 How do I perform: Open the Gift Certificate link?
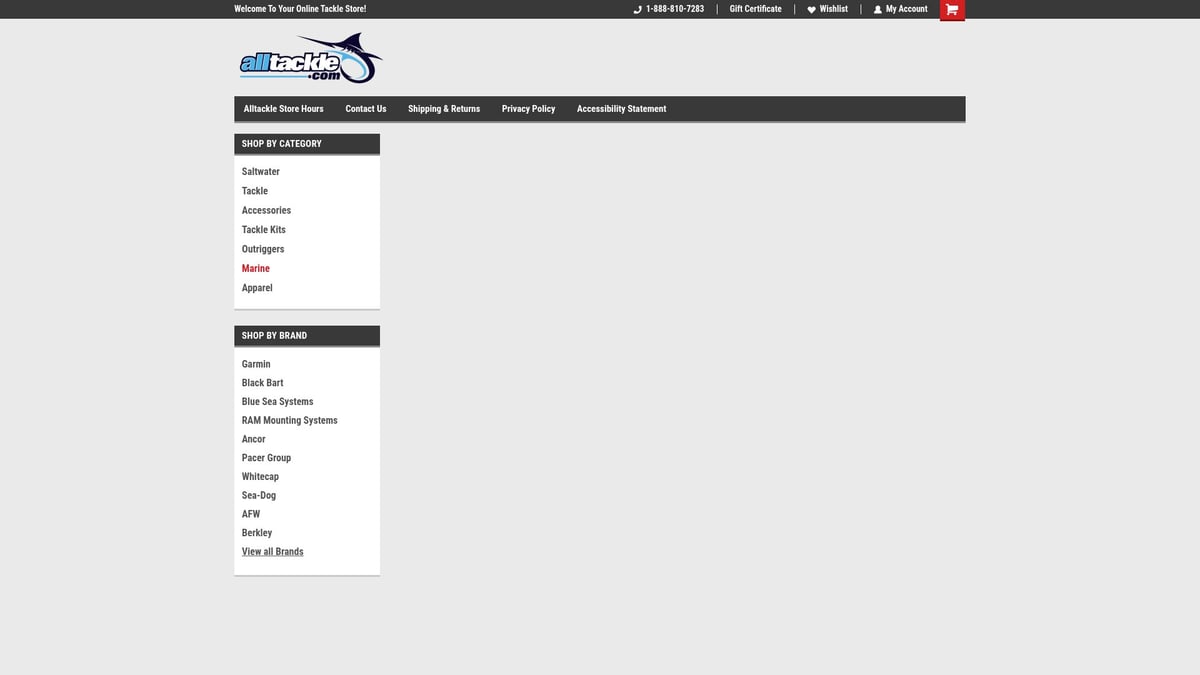[x=755, y=9]
